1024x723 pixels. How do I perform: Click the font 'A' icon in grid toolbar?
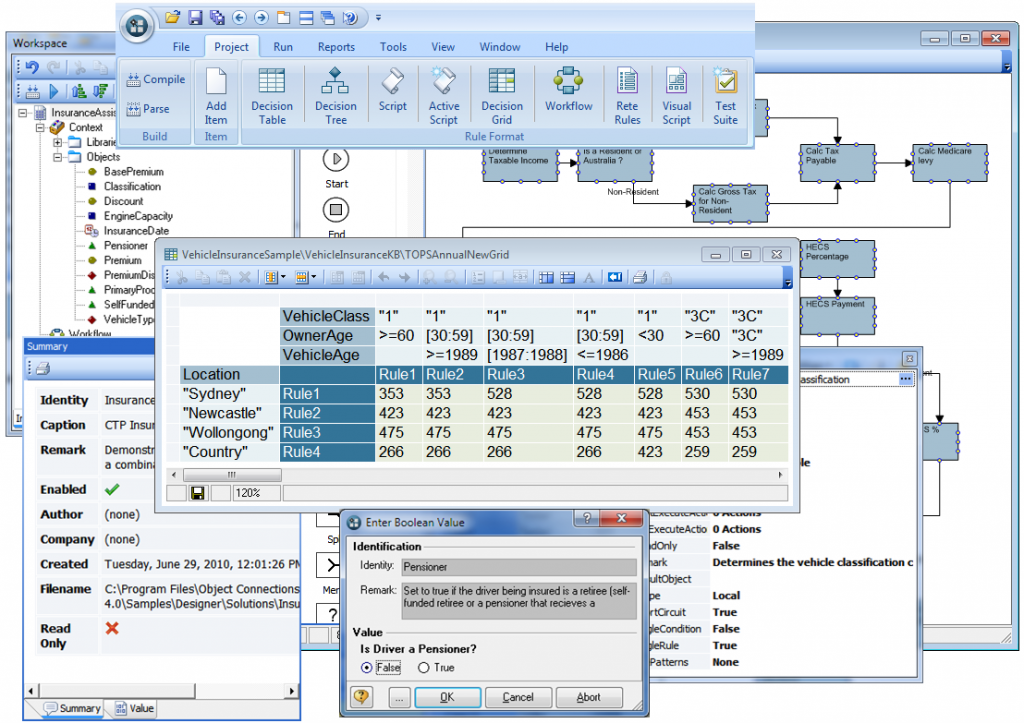[x=588, y=278]
